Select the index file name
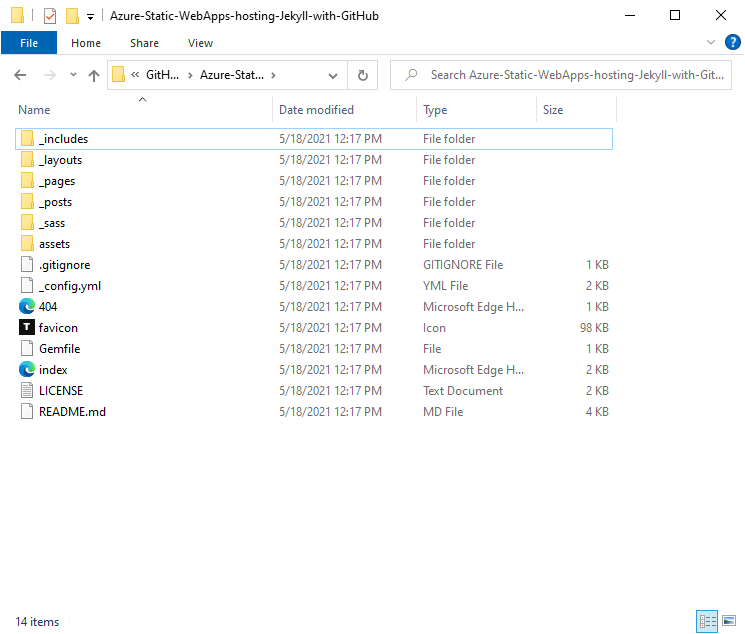This screenshot has width=745, height=634. (53, 369)
